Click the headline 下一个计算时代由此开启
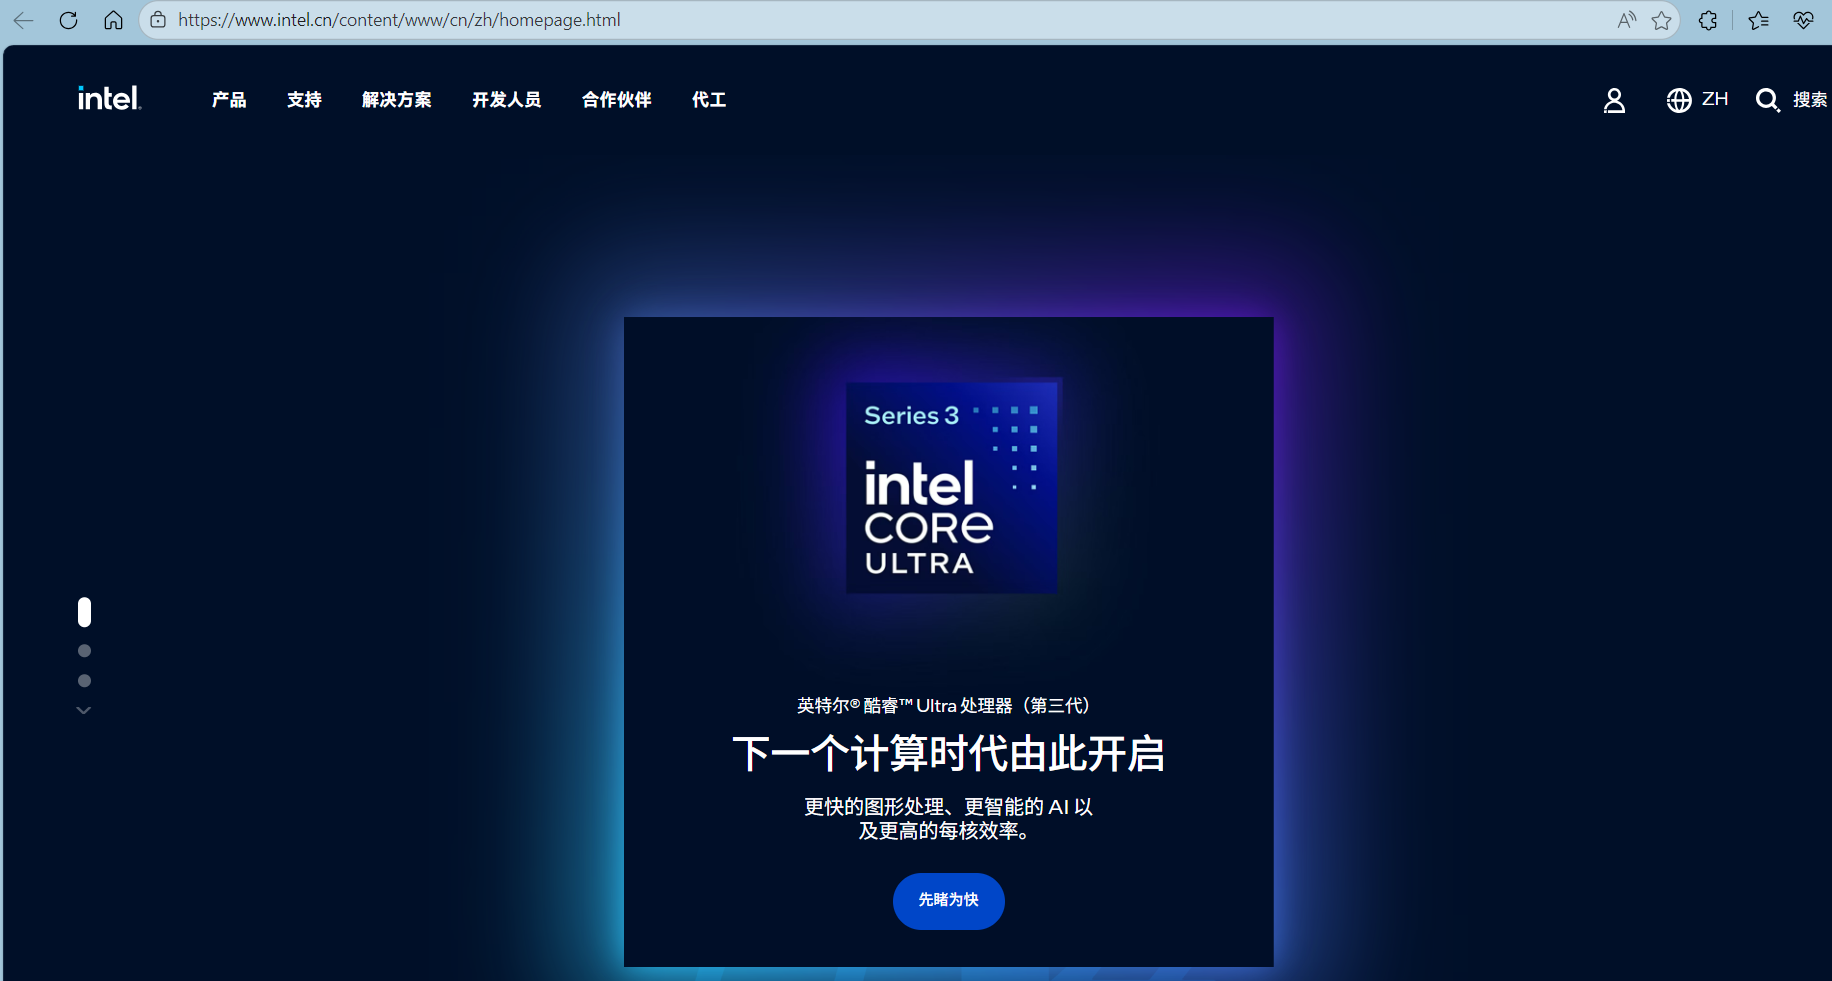 point(949,753)
